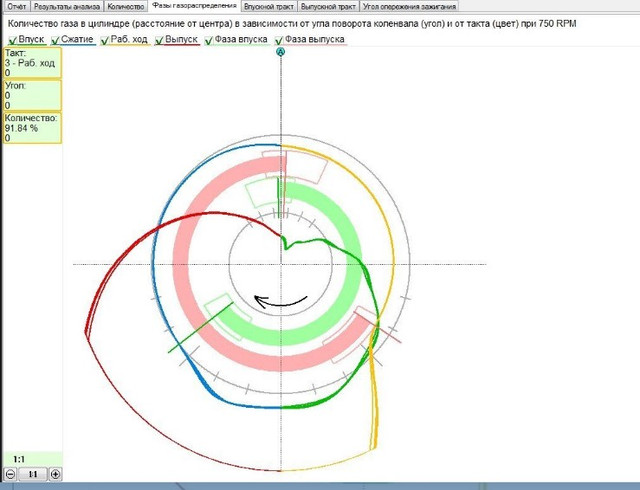Disable the Фаза впуска checkbox
Screen dimensions: 640x490
coord(209,40)
